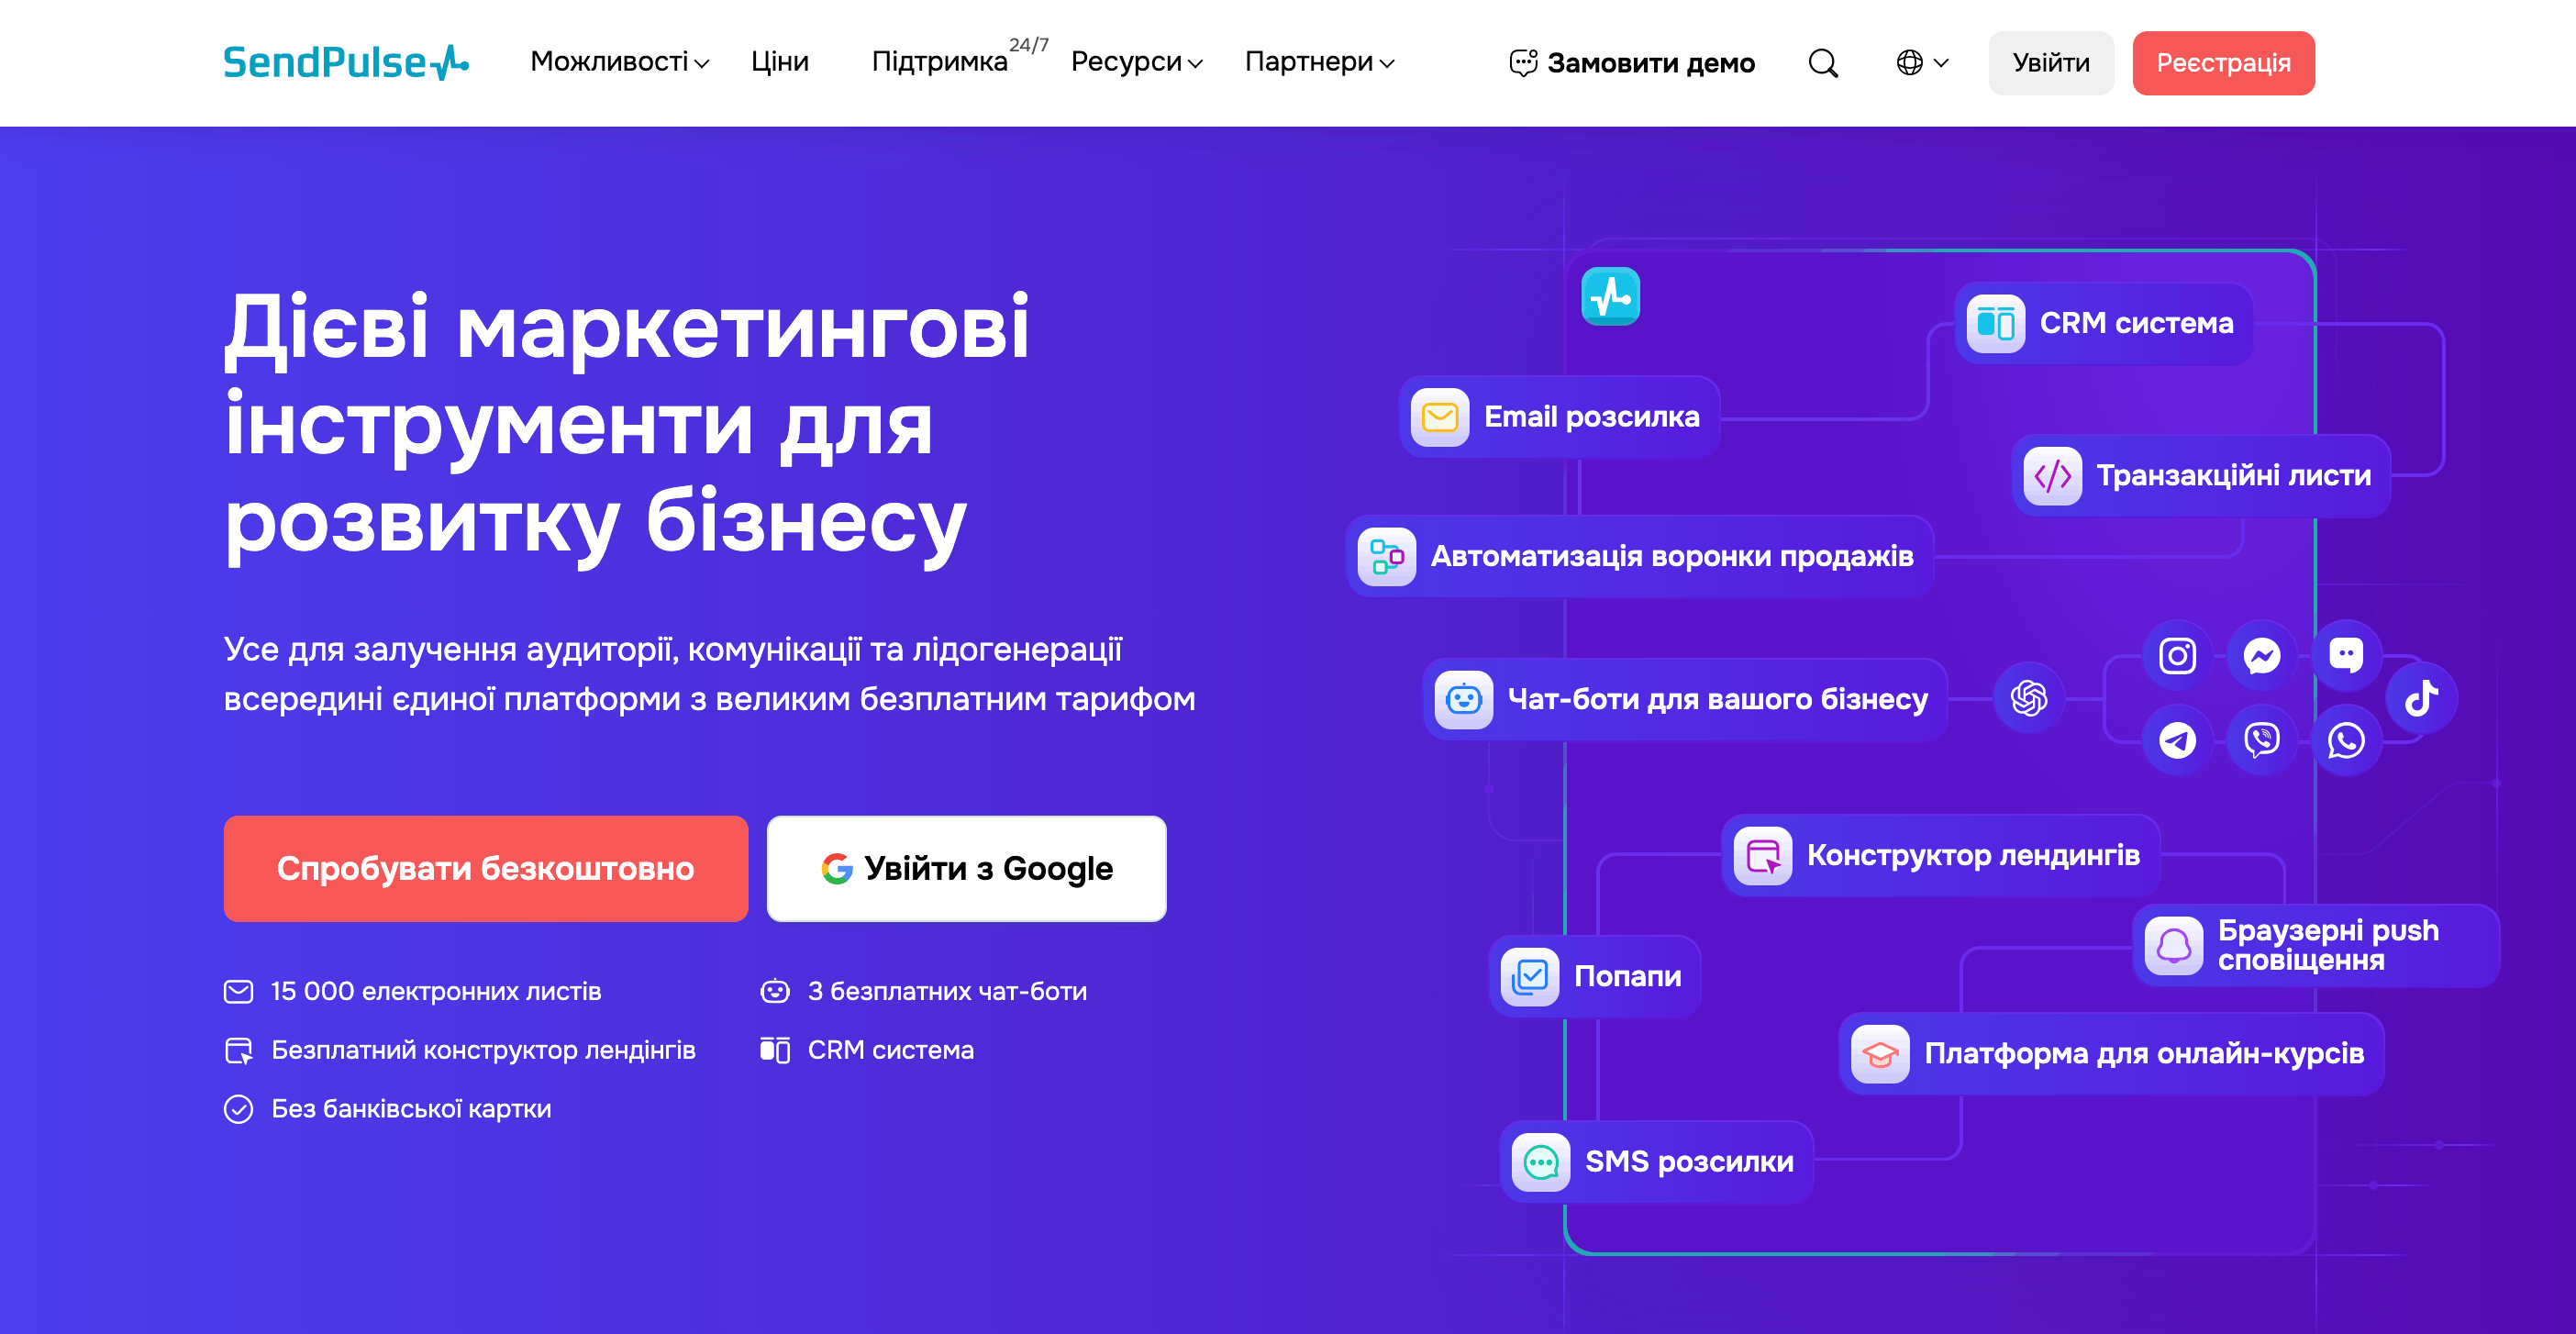Select the ChatGPT icon
This screenshot has width=2576, height=1334.
2029,697
